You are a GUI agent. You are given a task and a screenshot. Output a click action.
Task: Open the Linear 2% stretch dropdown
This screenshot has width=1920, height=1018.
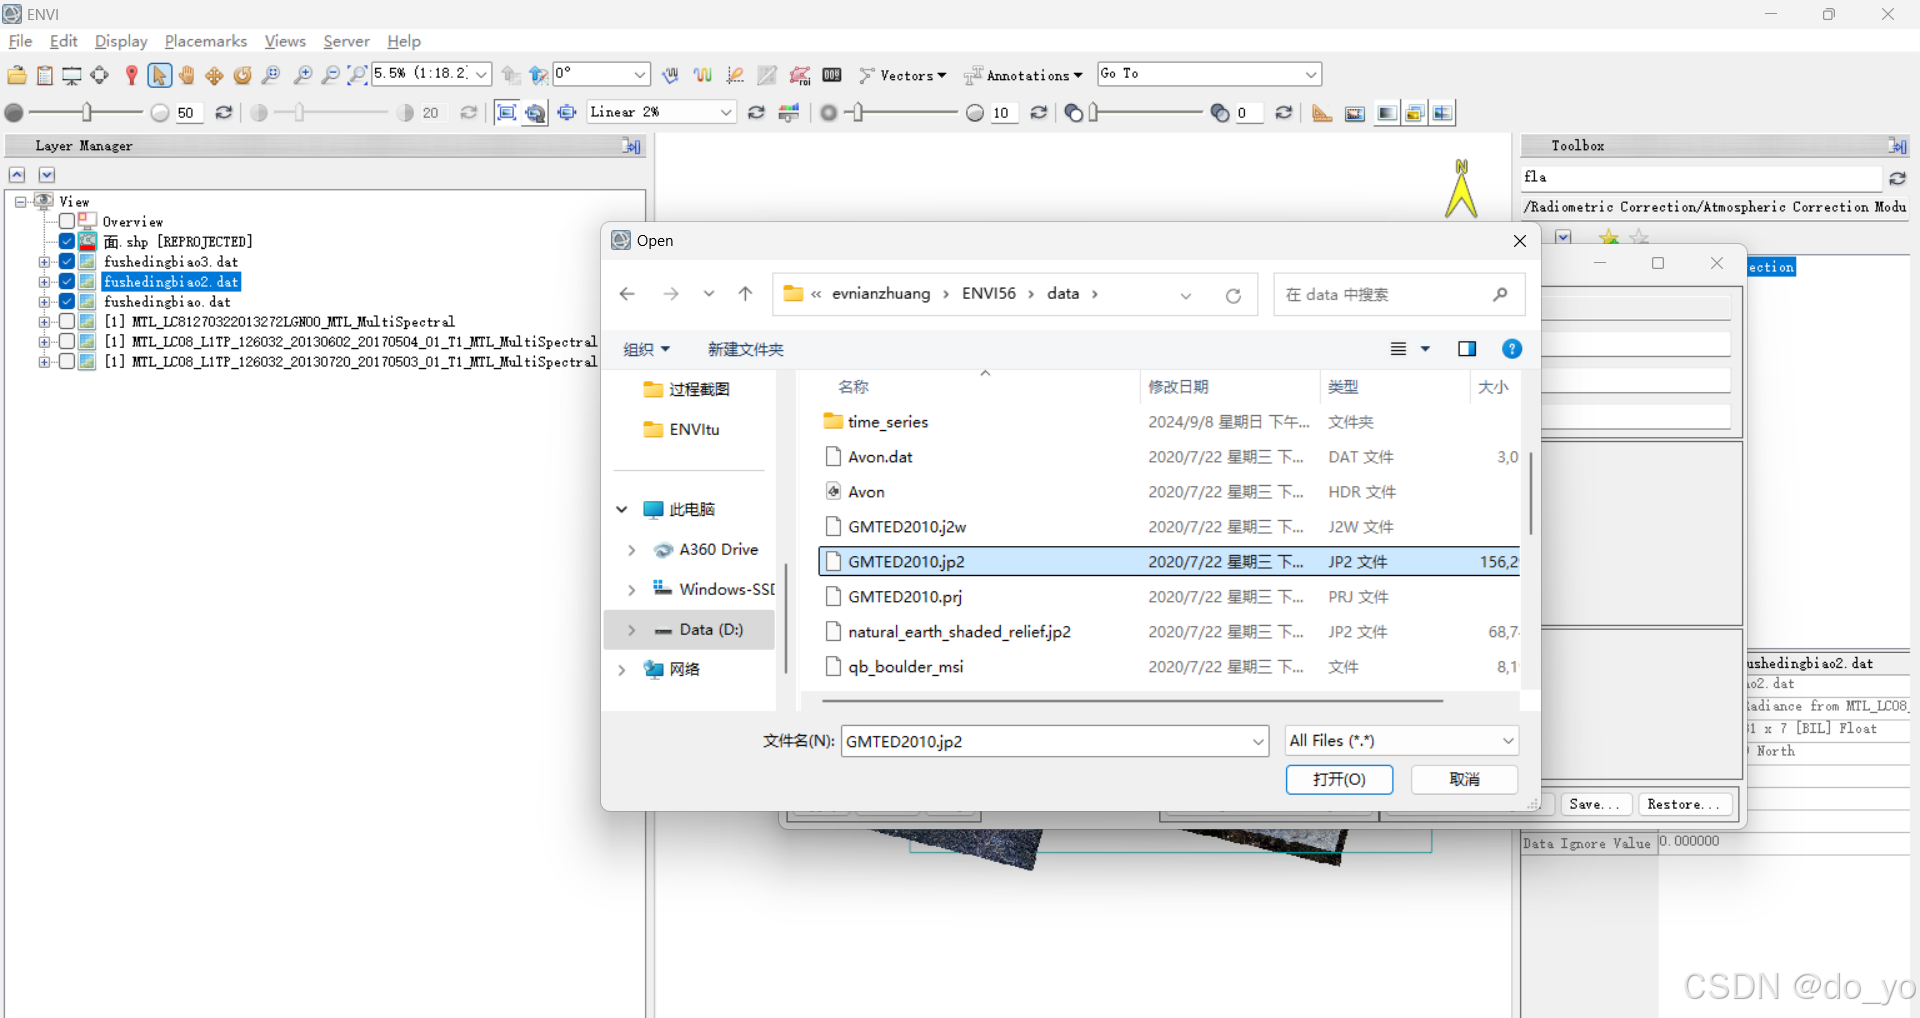click(727, 113)
